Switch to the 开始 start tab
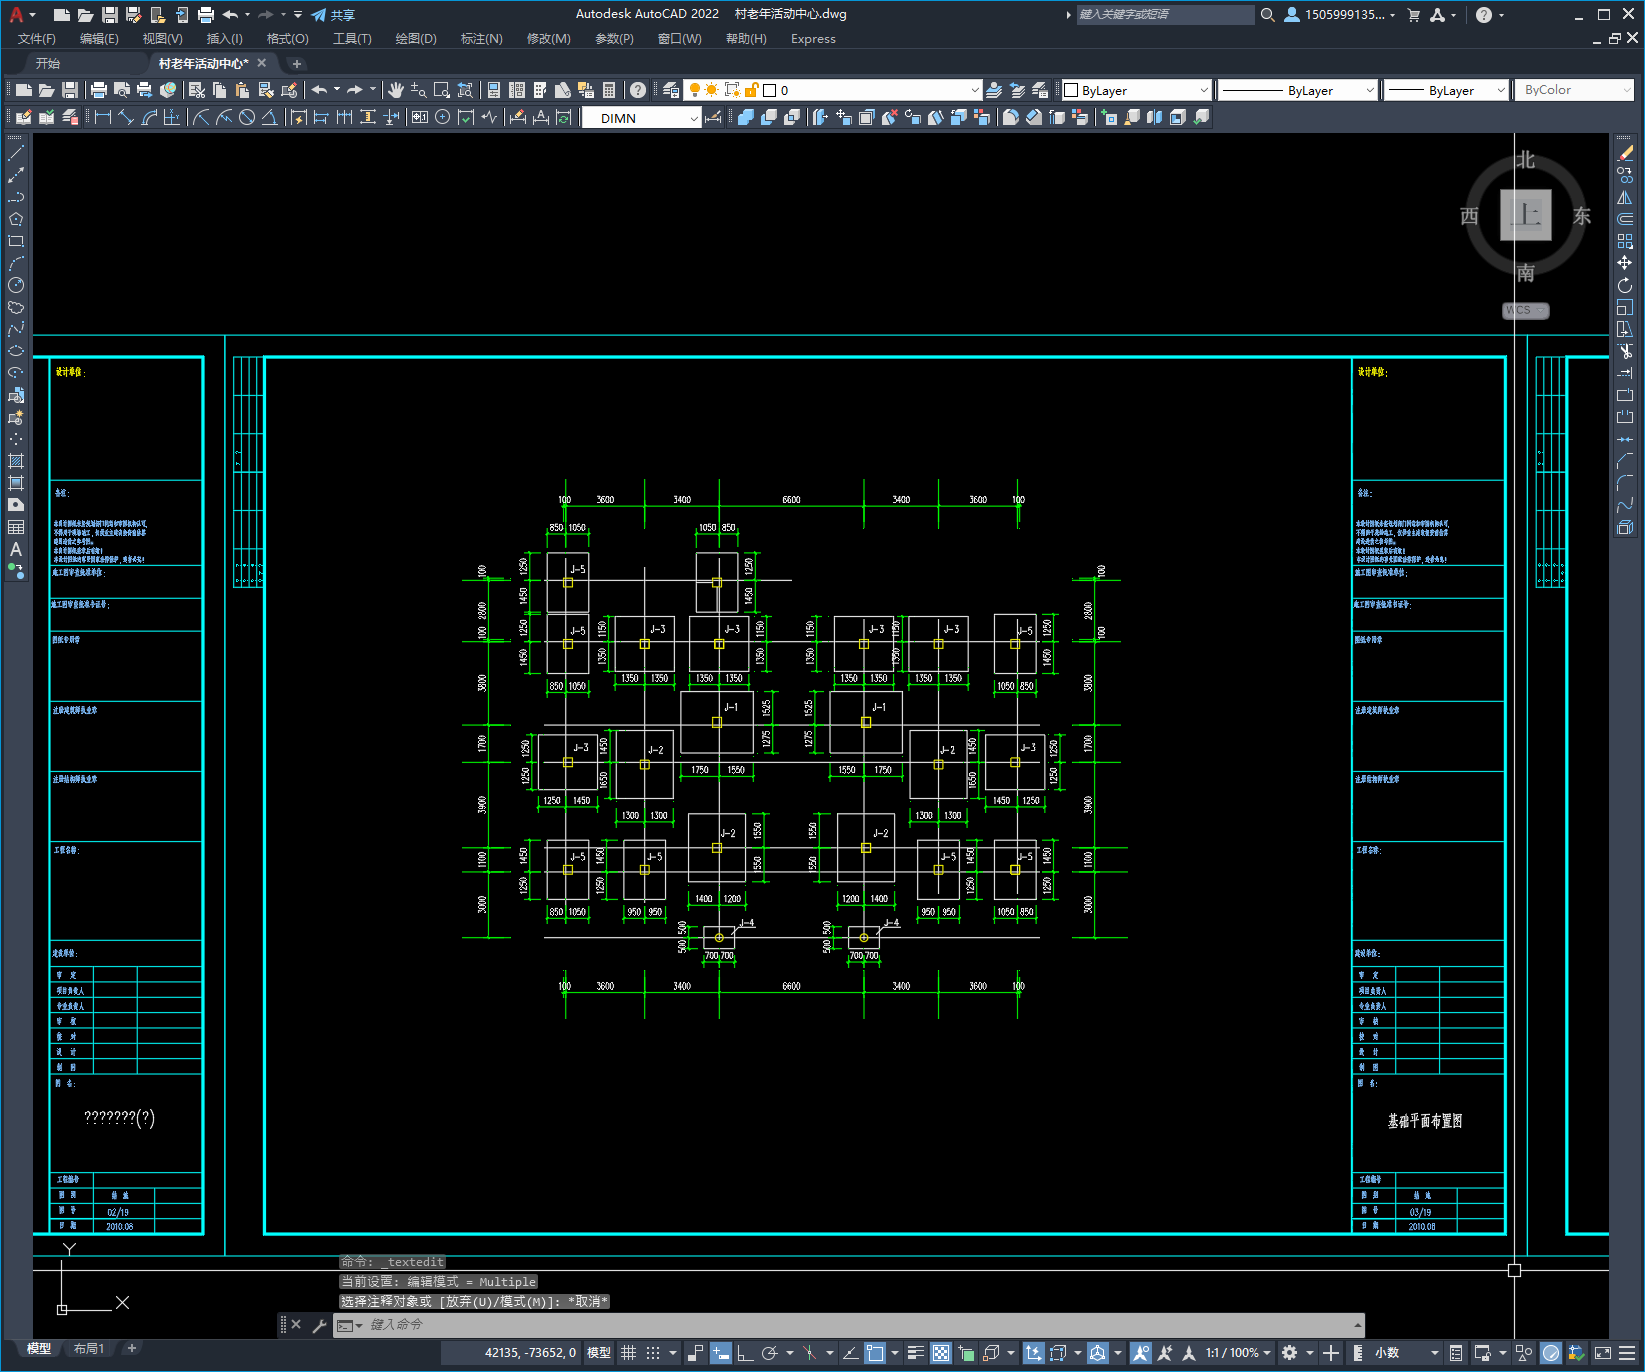Image resolution: width=1645 pixels, height=1372 pixels. (48, 63)
